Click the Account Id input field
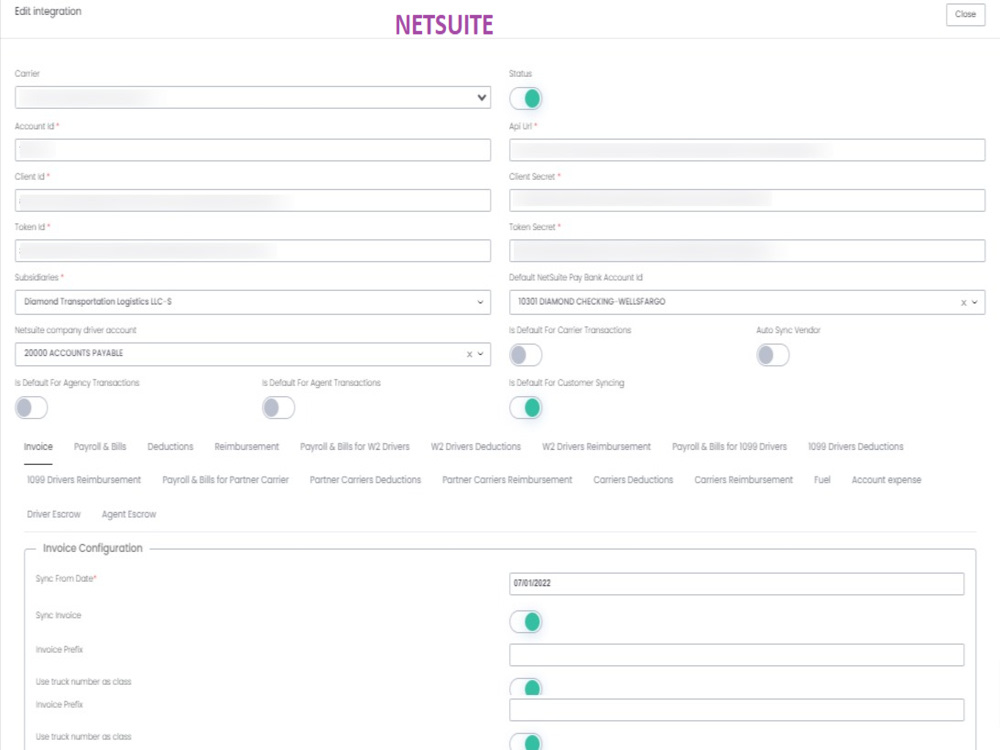The image size is (1000, 750). coord(253,150)
